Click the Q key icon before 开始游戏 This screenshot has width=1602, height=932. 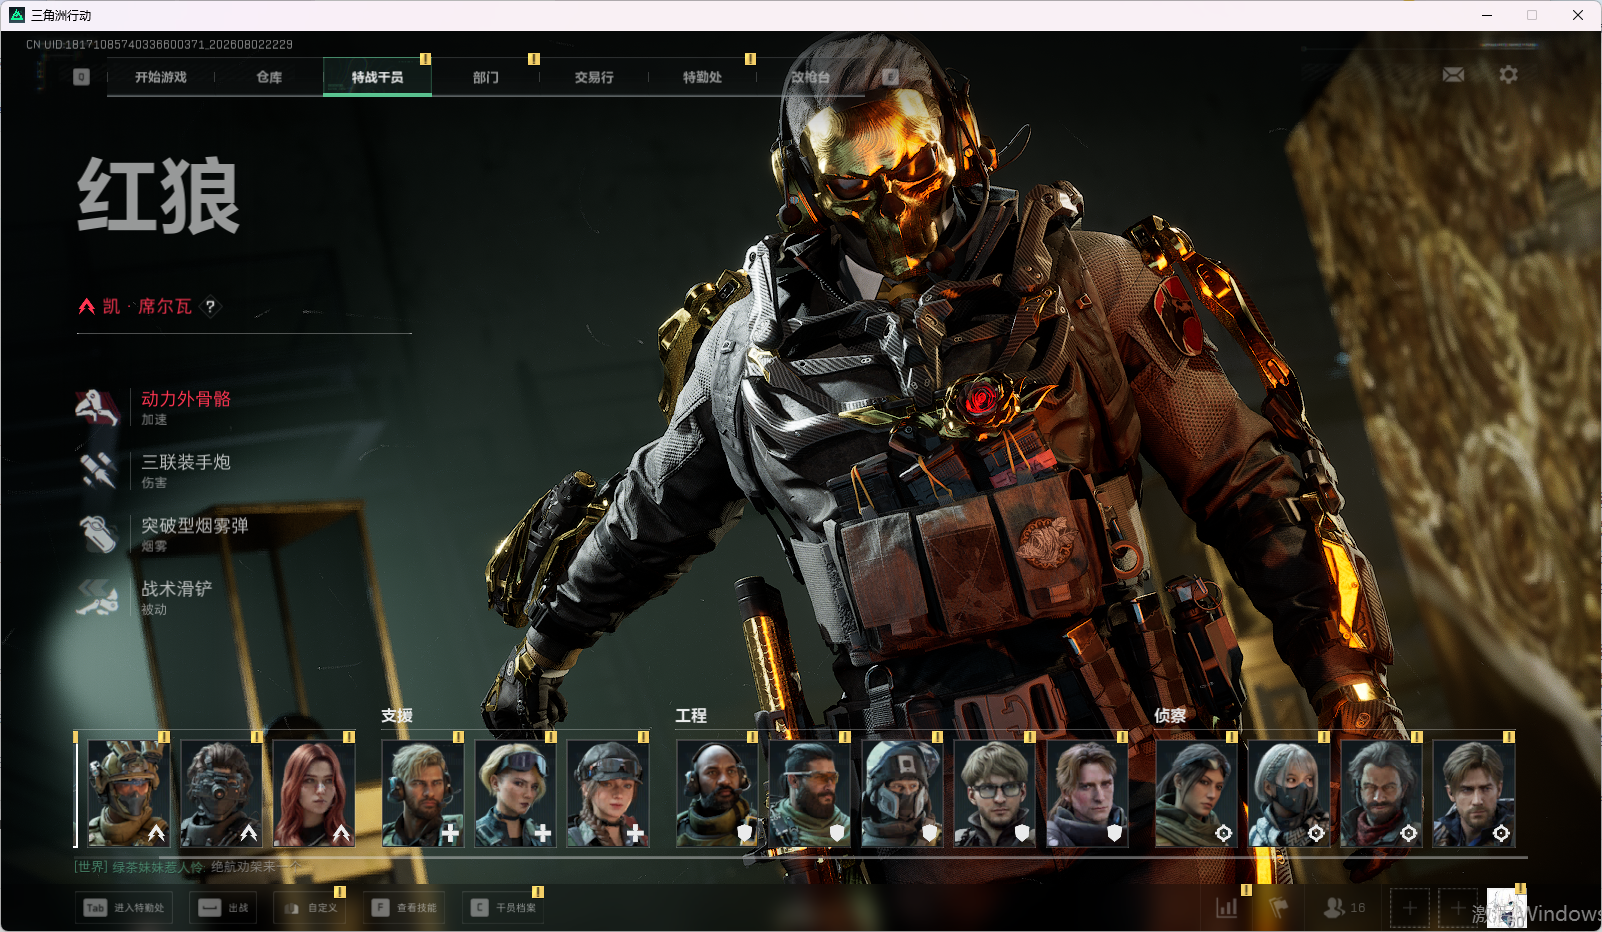click(x=82, y=77)
